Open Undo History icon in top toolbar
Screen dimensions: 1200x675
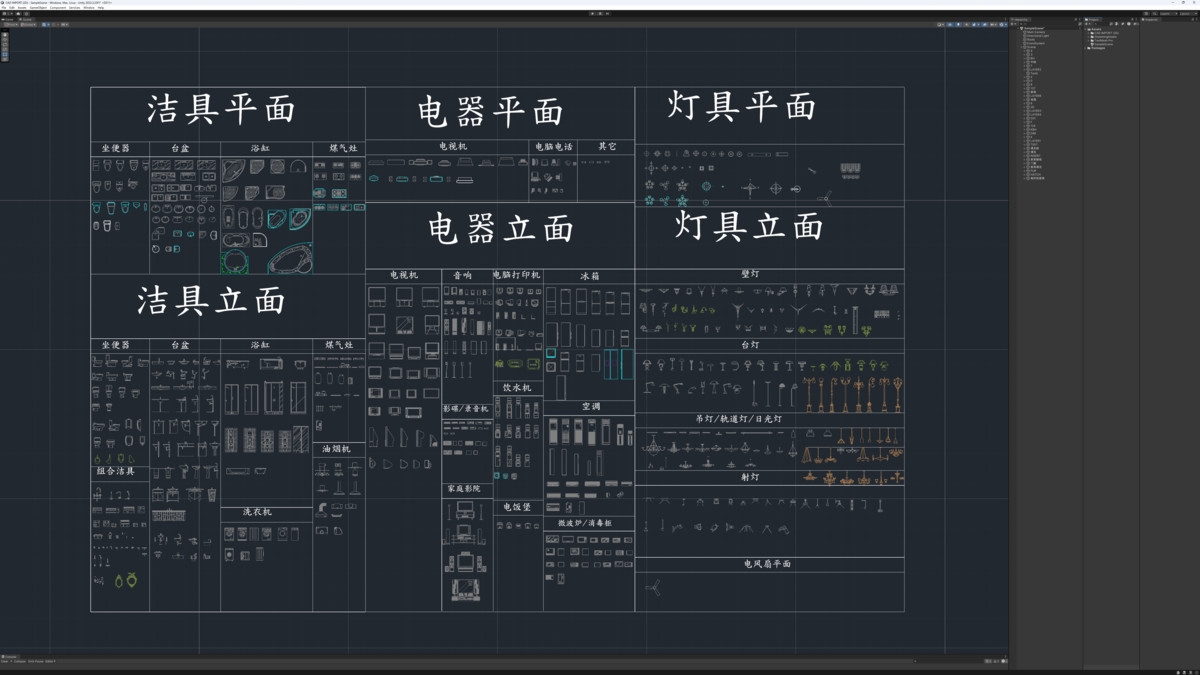[x=1146, y=13]
